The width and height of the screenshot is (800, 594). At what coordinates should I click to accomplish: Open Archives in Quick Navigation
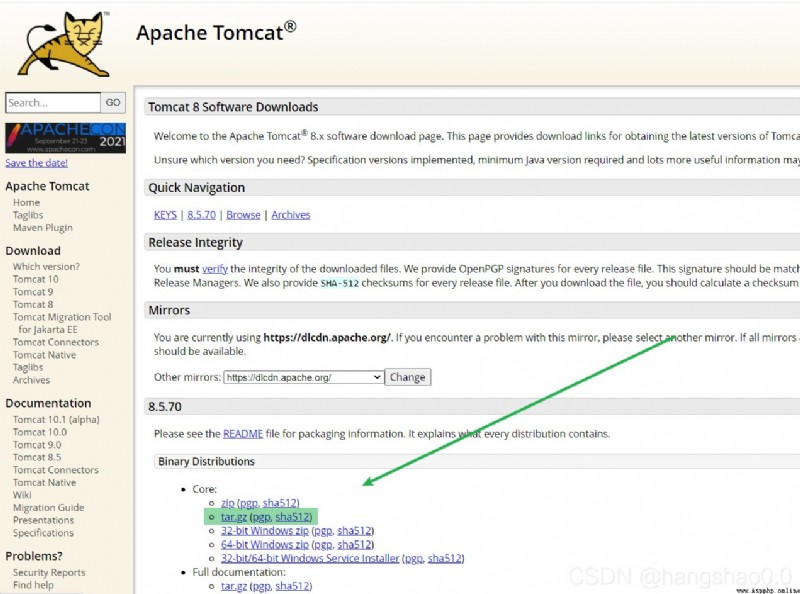pos(291,215)
